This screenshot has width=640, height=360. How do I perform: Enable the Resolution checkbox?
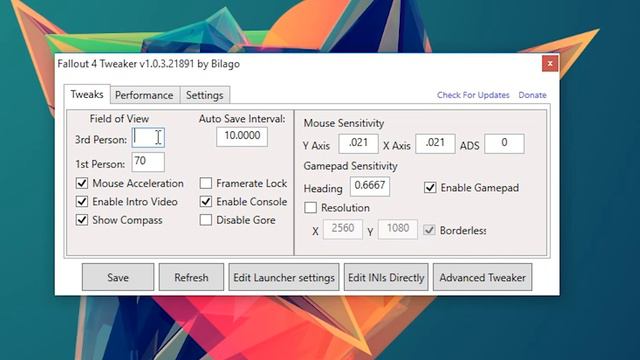pos(310,208)
